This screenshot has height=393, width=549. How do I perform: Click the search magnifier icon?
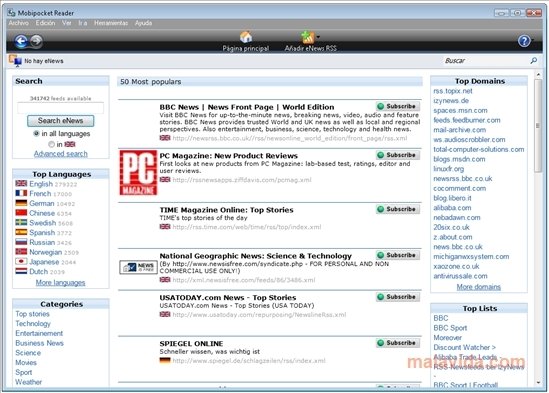click(534, 61)
